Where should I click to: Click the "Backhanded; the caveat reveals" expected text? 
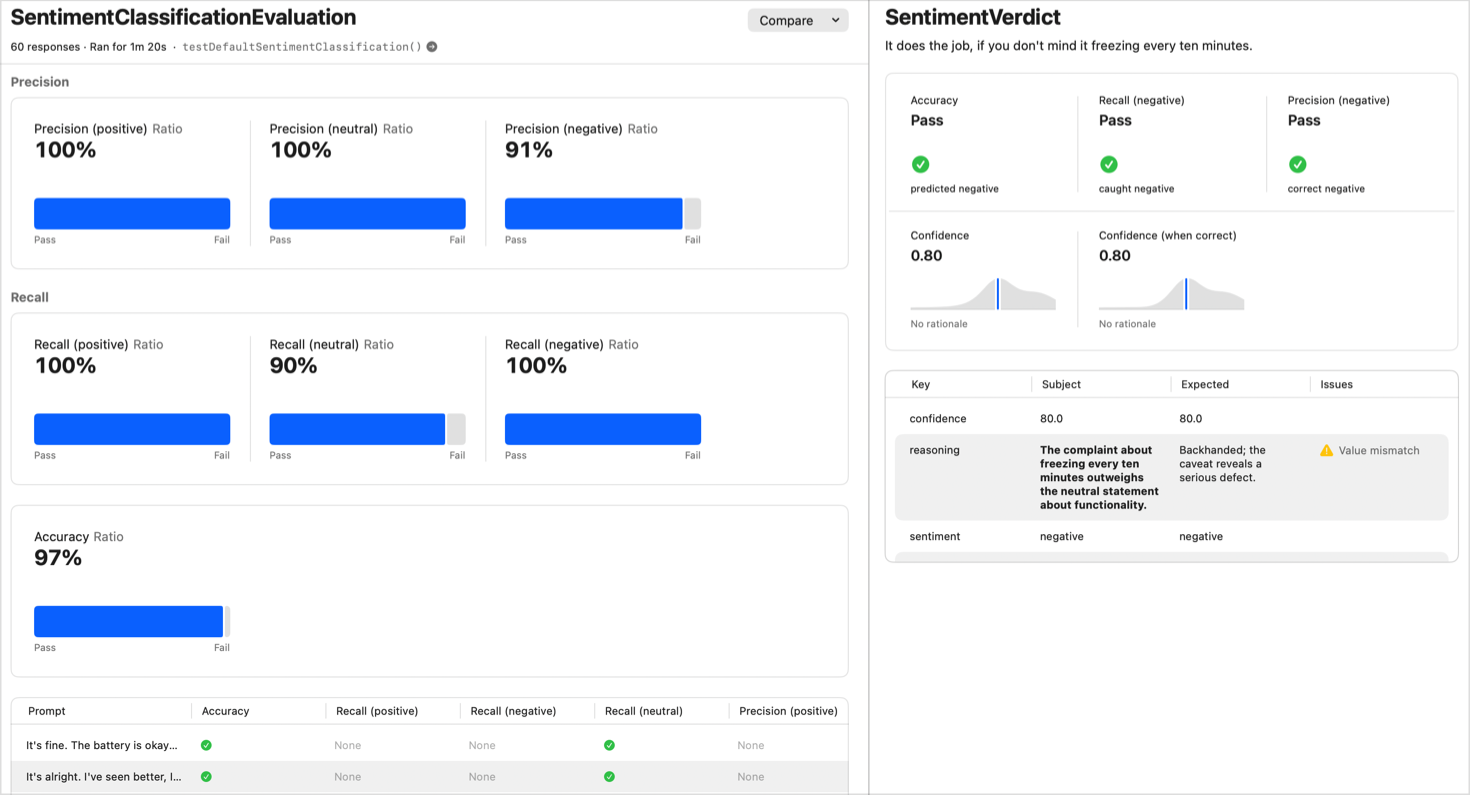click(x=1222, y=464)
